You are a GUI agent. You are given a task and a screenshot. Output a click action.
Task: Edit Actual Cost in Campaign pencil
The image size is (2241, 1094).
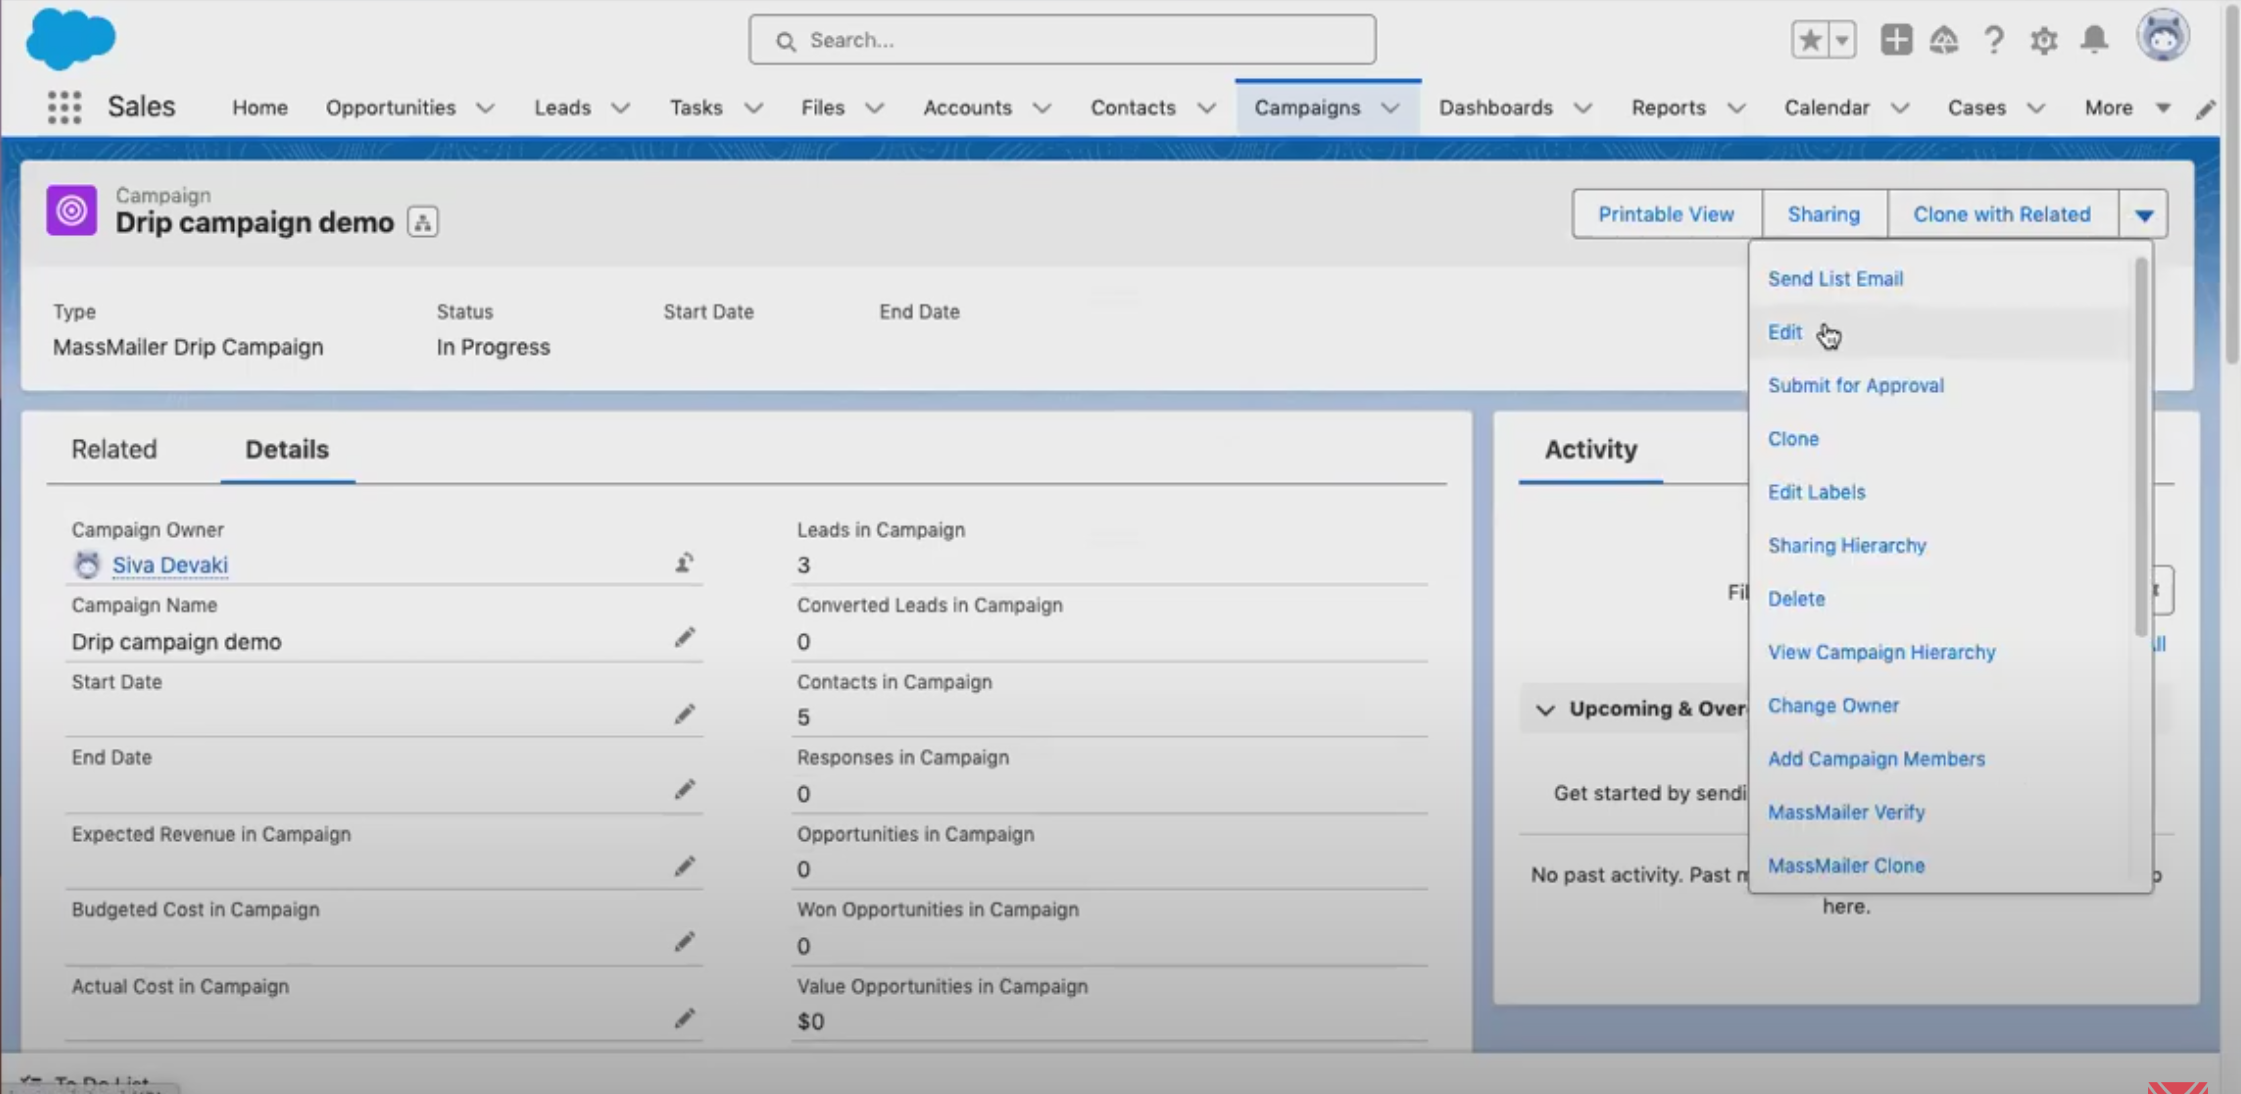pos(684,1018)
